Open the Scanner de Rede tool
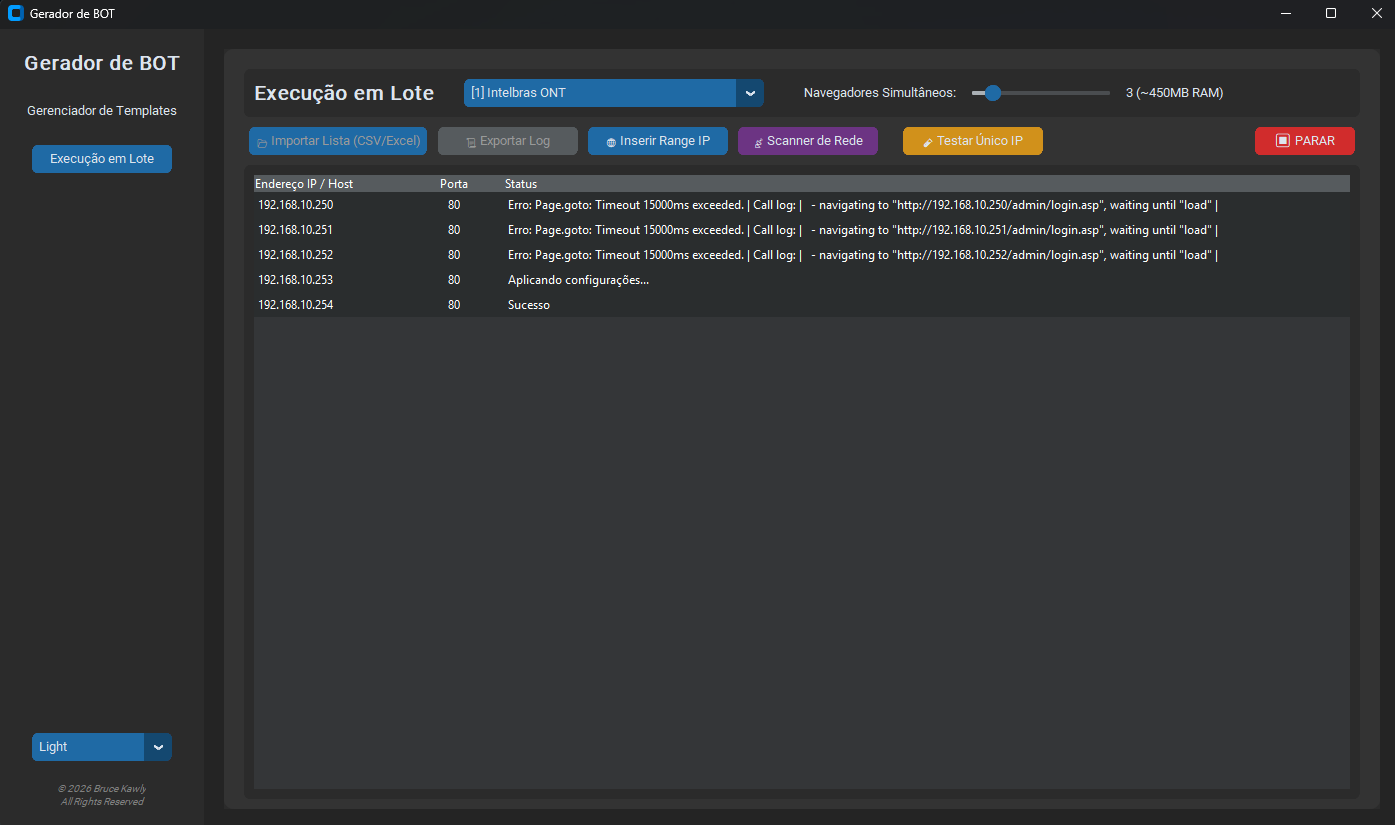 tap(808, 141)
